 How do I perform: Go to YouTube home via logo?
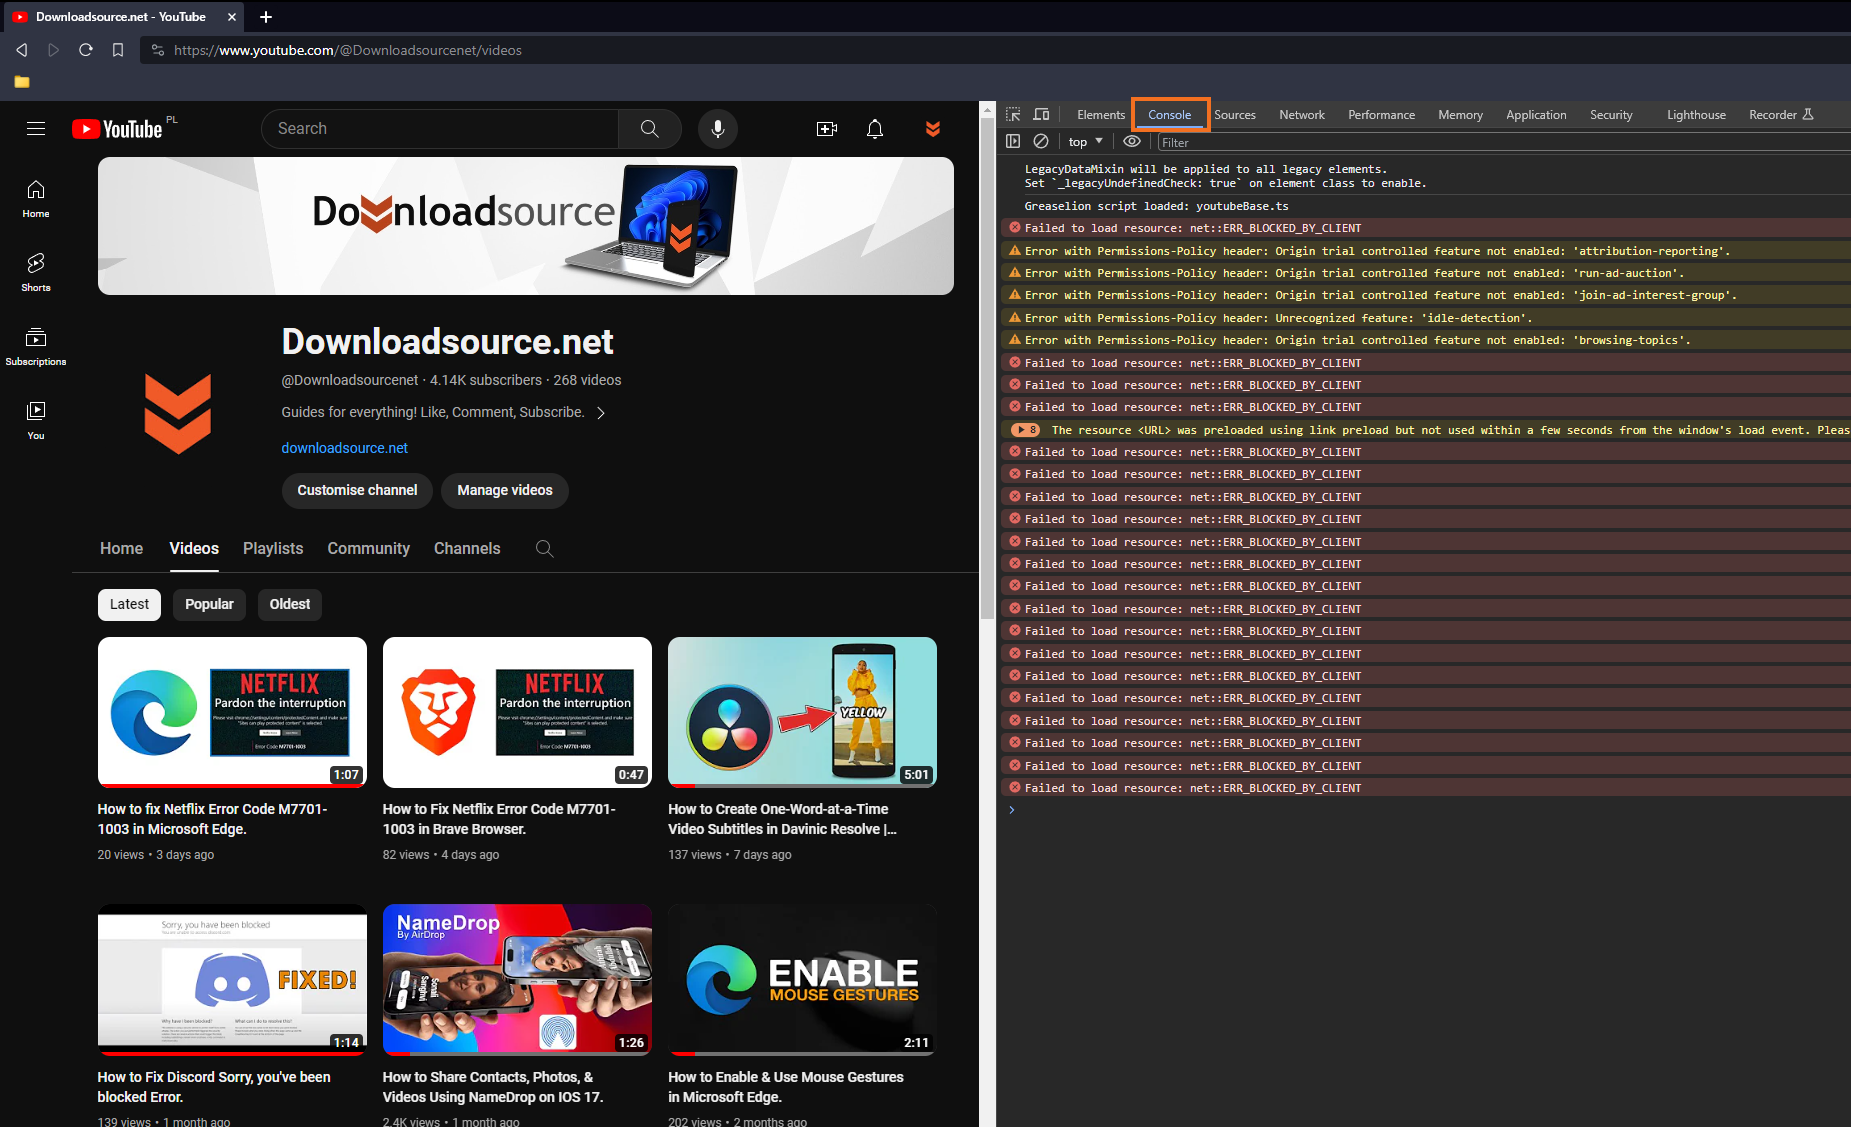[x=118, y=129]
